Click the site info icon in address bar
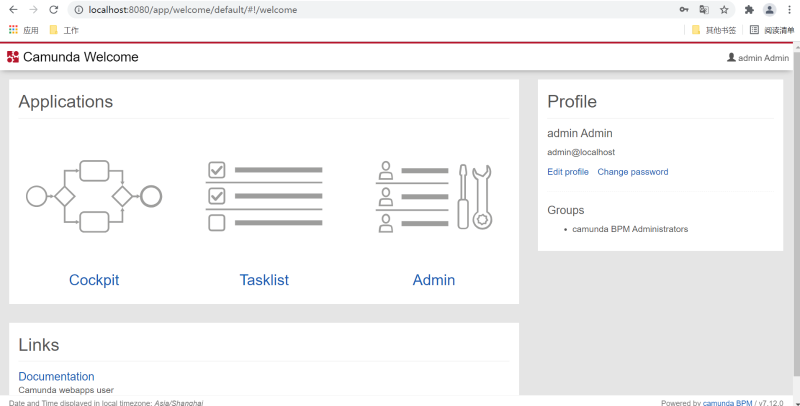 pyautogui.click(x=79, y=10)
